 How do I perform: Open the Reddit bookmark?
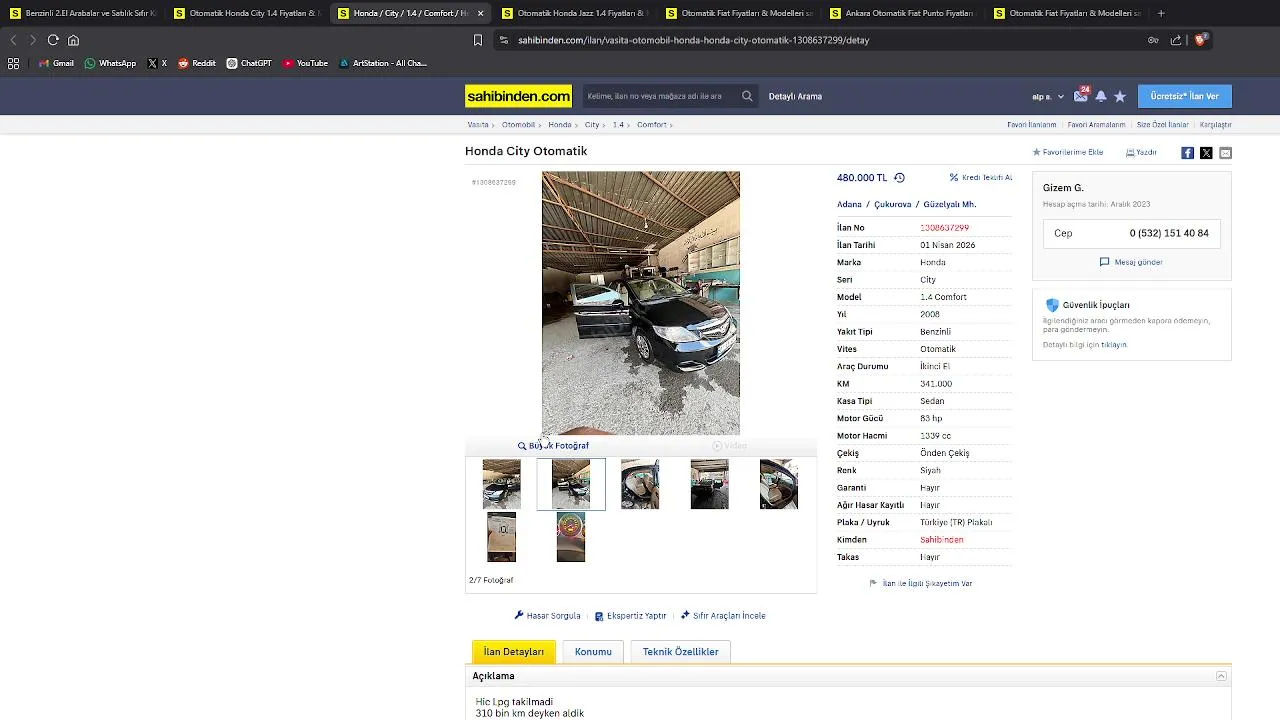click(197, 63)
